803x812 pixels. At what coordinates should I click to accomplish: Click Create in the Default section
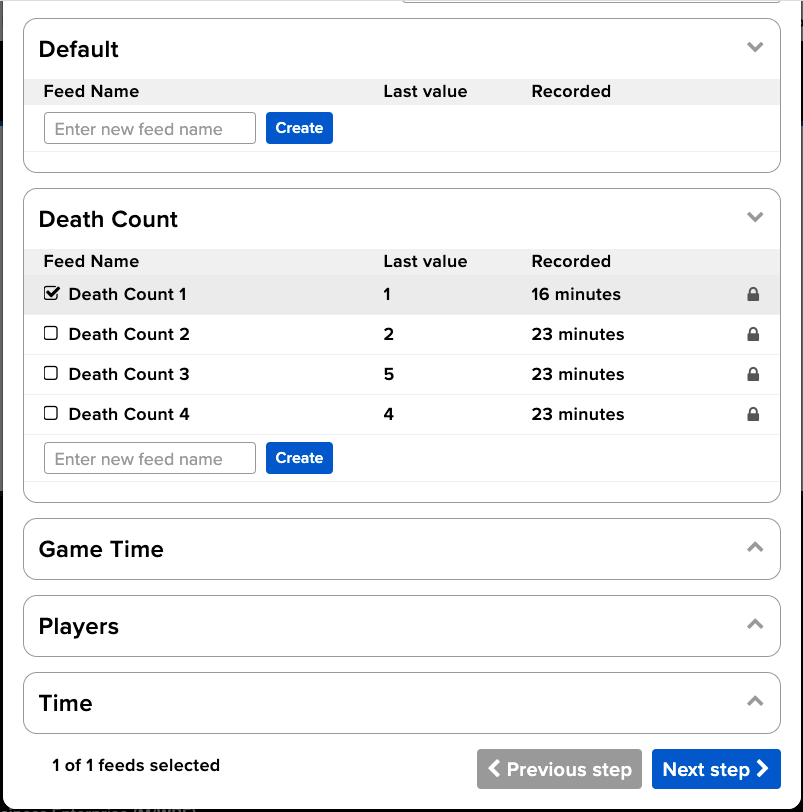(x=299, y=128)
